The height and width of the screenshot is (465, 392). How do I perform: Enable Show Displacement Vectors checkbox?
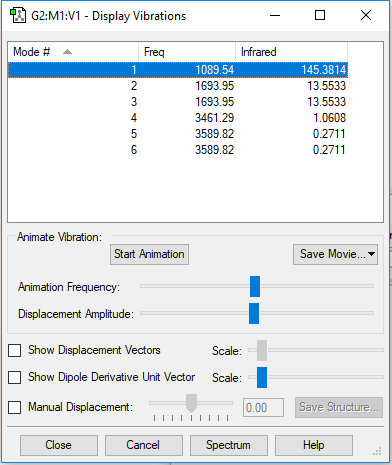[x=15, y=350]
